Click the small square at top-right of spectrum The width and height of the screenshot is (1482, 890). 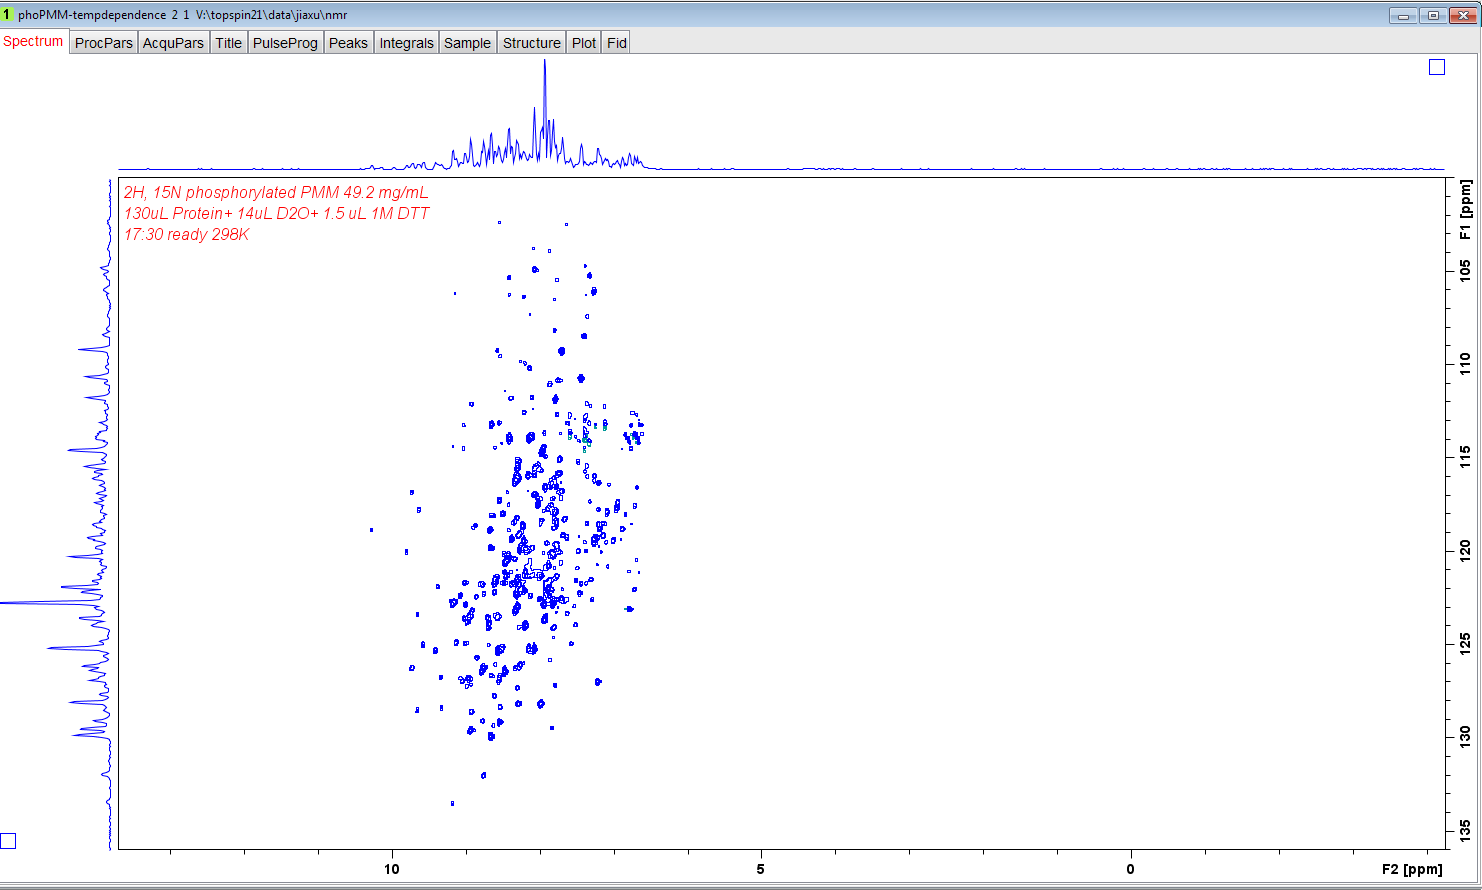1437,67
